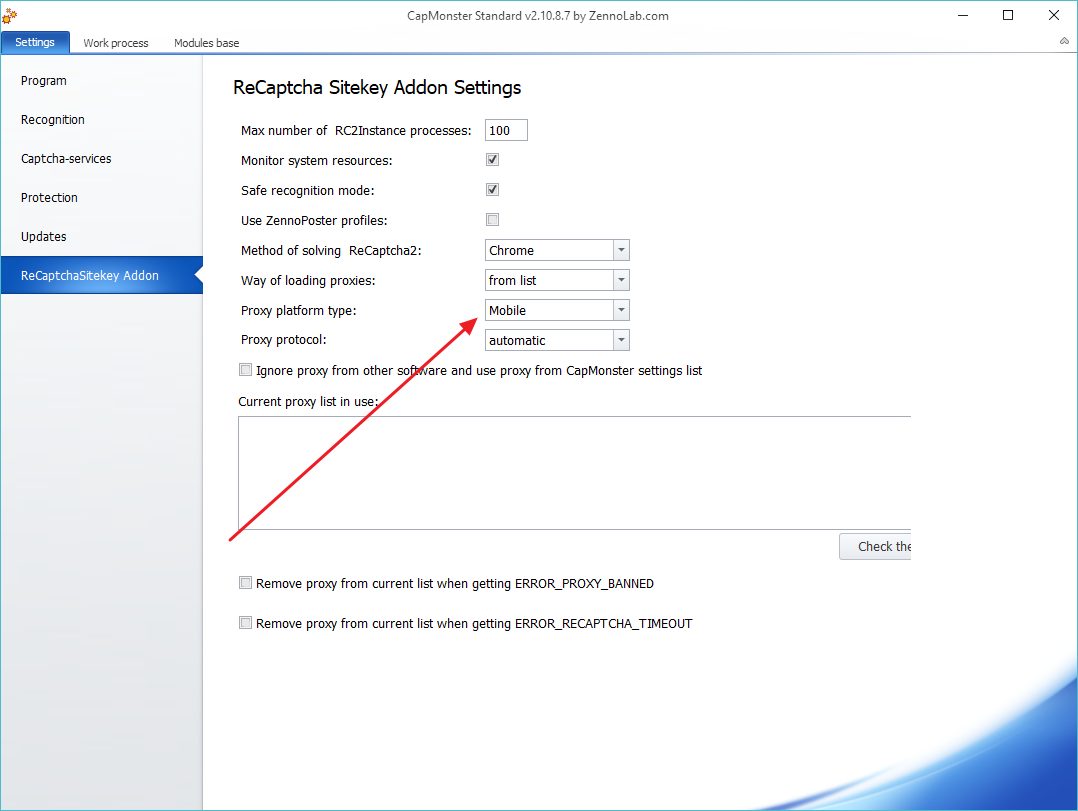Open the Protection settings section
Viewport: 1078px width, 811px height.
click(102, 197)
